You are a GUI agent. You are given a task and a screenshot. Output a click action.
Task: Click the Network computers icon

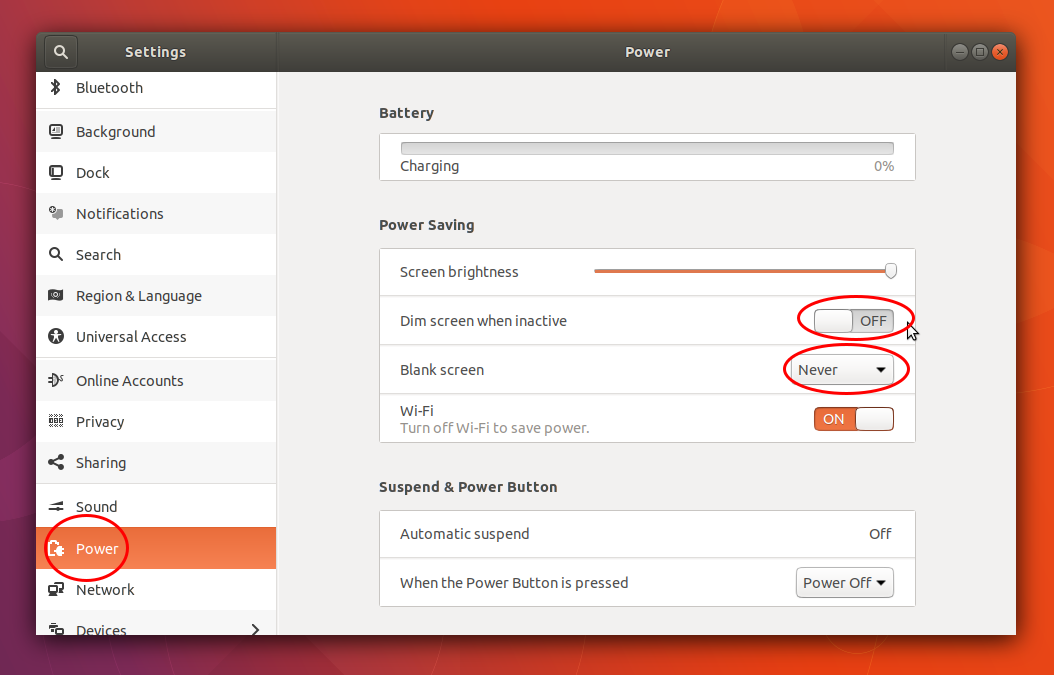56,590
